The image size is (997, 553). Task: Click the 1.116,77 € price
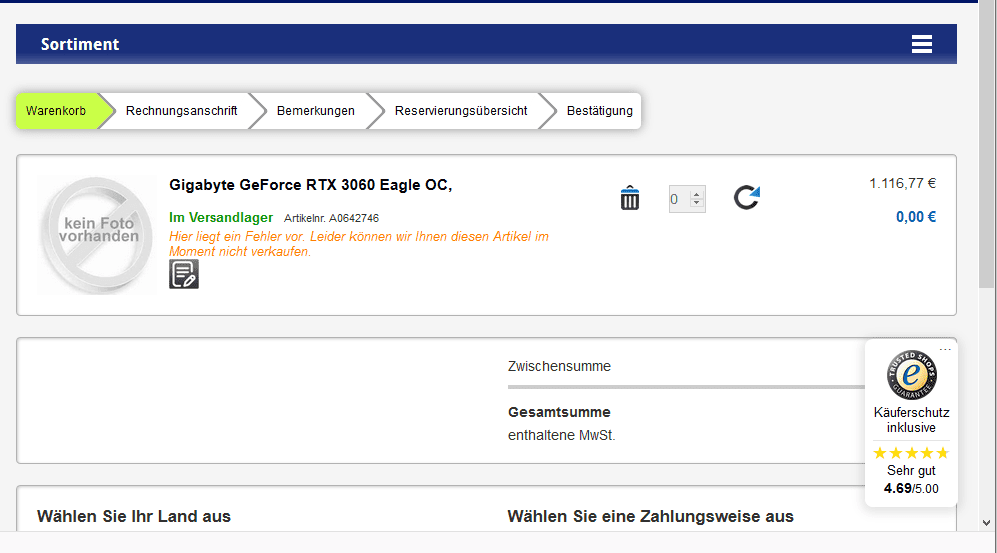(x=902, y=183)
